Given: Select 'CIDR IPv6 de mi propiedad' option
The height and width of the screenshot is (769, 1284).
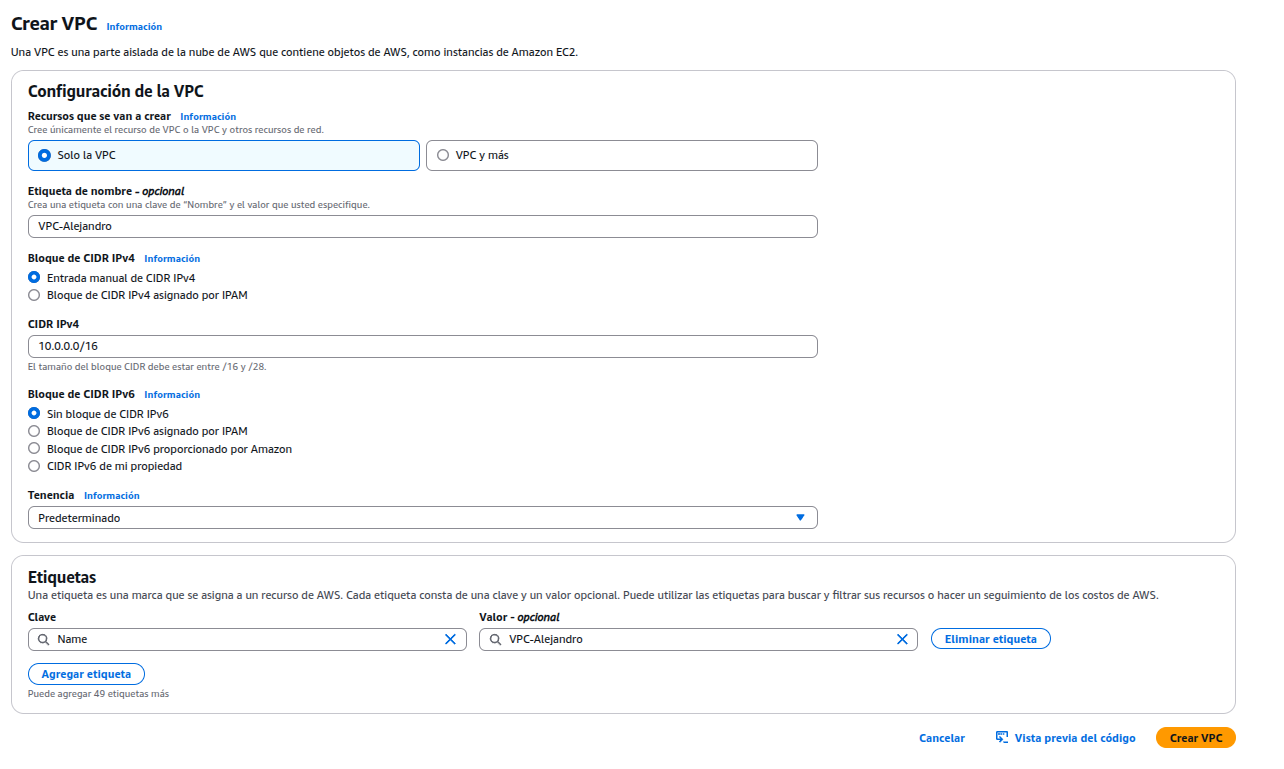Looking at the screenshot, I should point(35,466).
